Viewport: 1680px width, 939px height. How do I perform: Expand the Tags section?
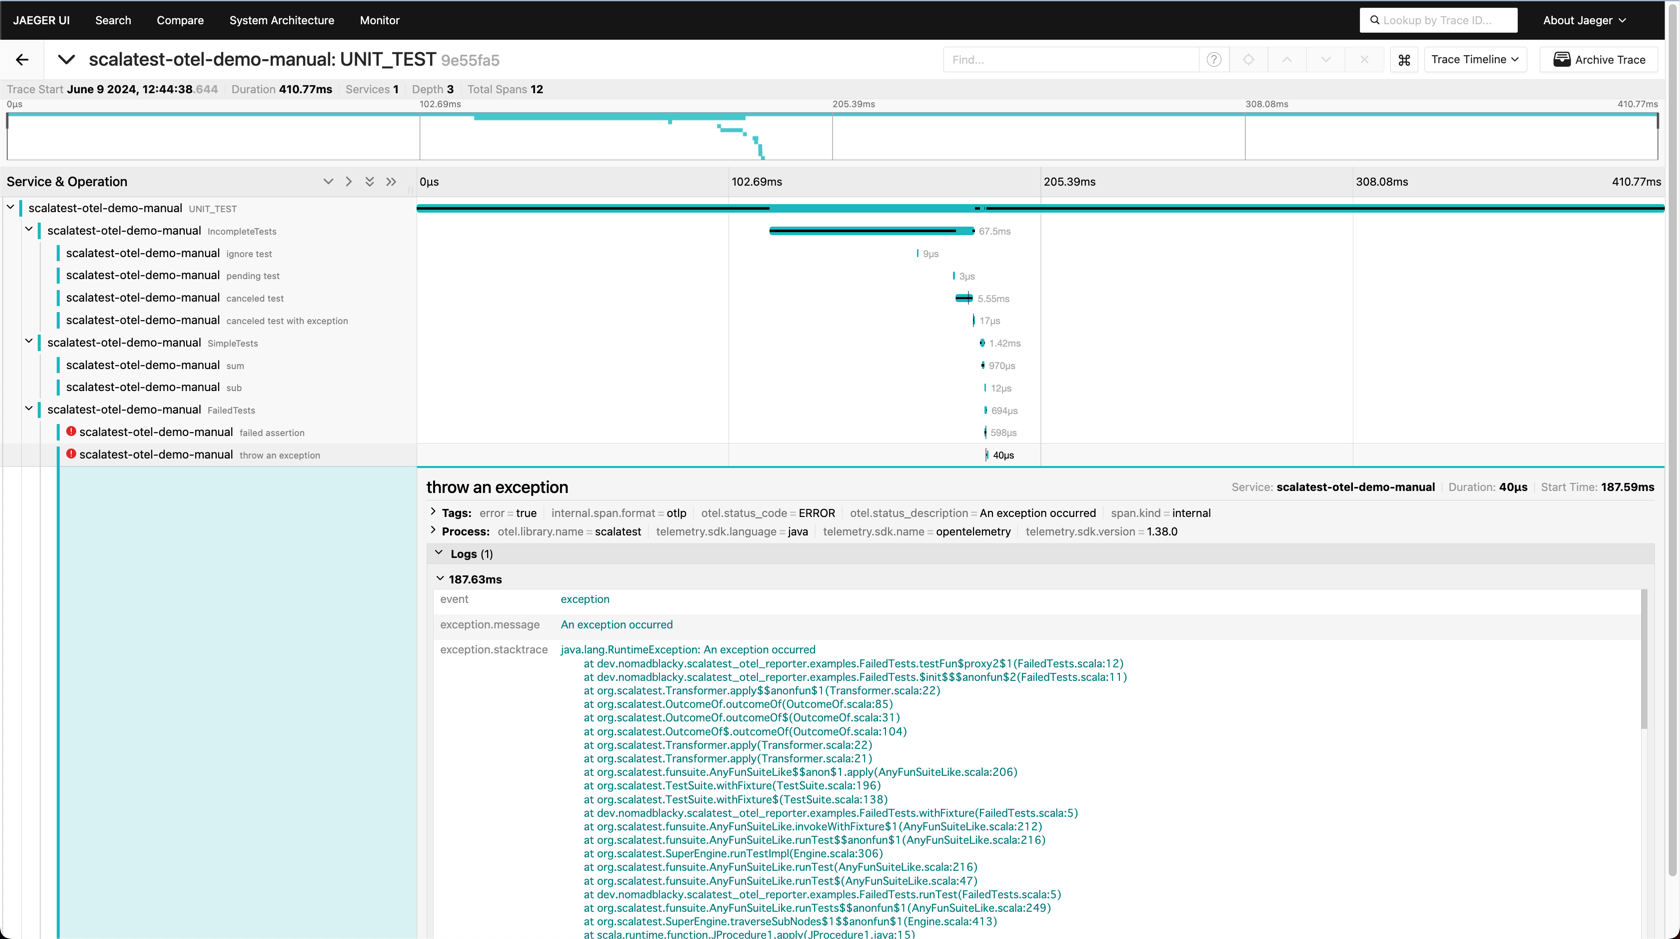434,513
